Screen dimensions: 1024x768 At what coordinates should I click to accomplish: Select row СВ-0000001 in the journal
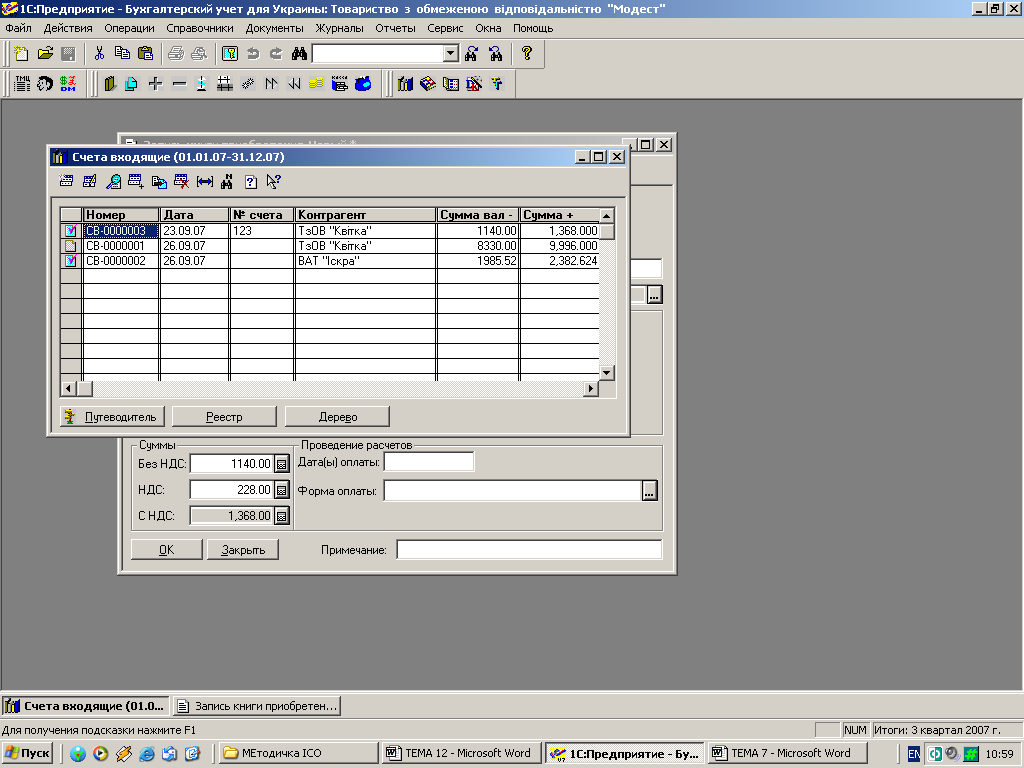[329, 246]
